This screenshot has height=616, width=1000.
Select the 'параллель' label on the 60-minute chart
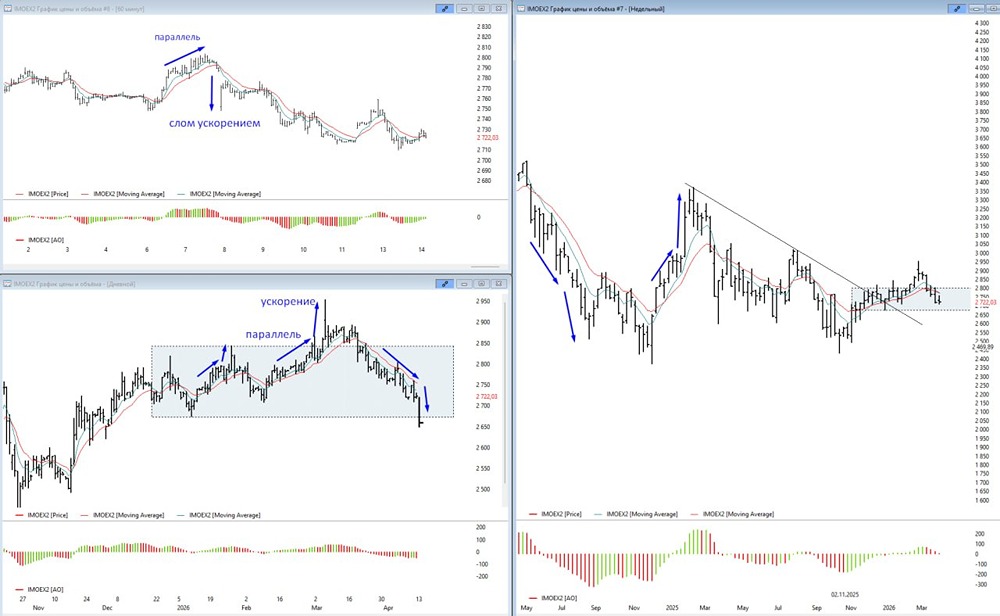177,37
